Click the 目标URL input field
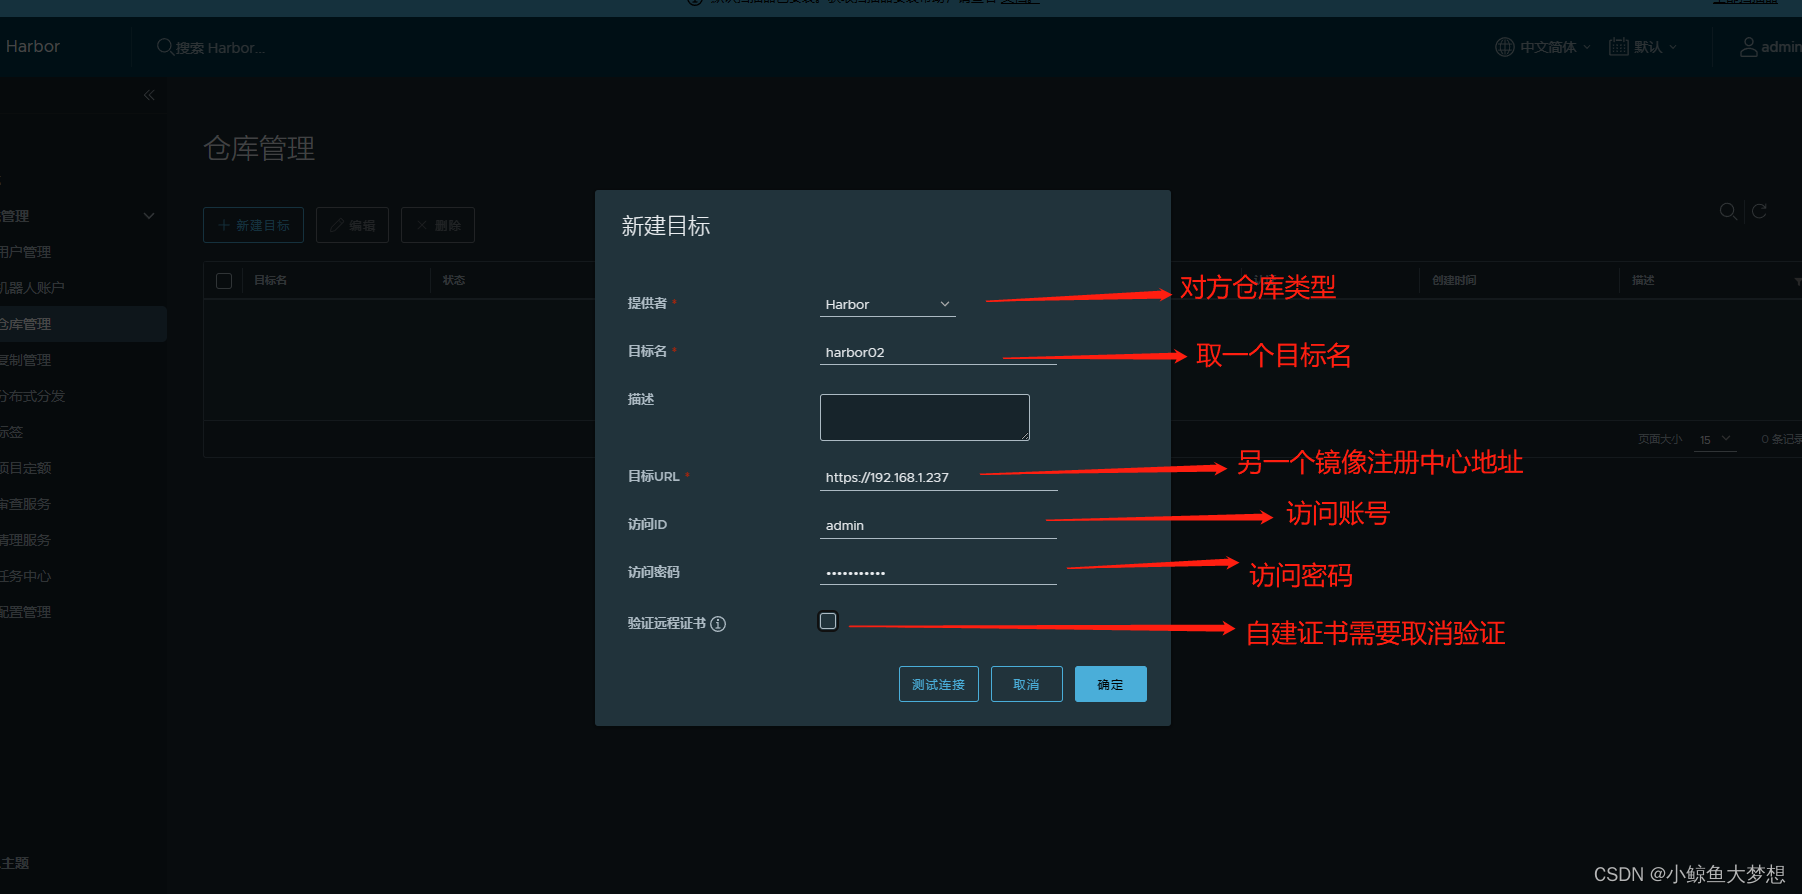The width and height of the screenshot is (1802, 894). coord(938,477)
